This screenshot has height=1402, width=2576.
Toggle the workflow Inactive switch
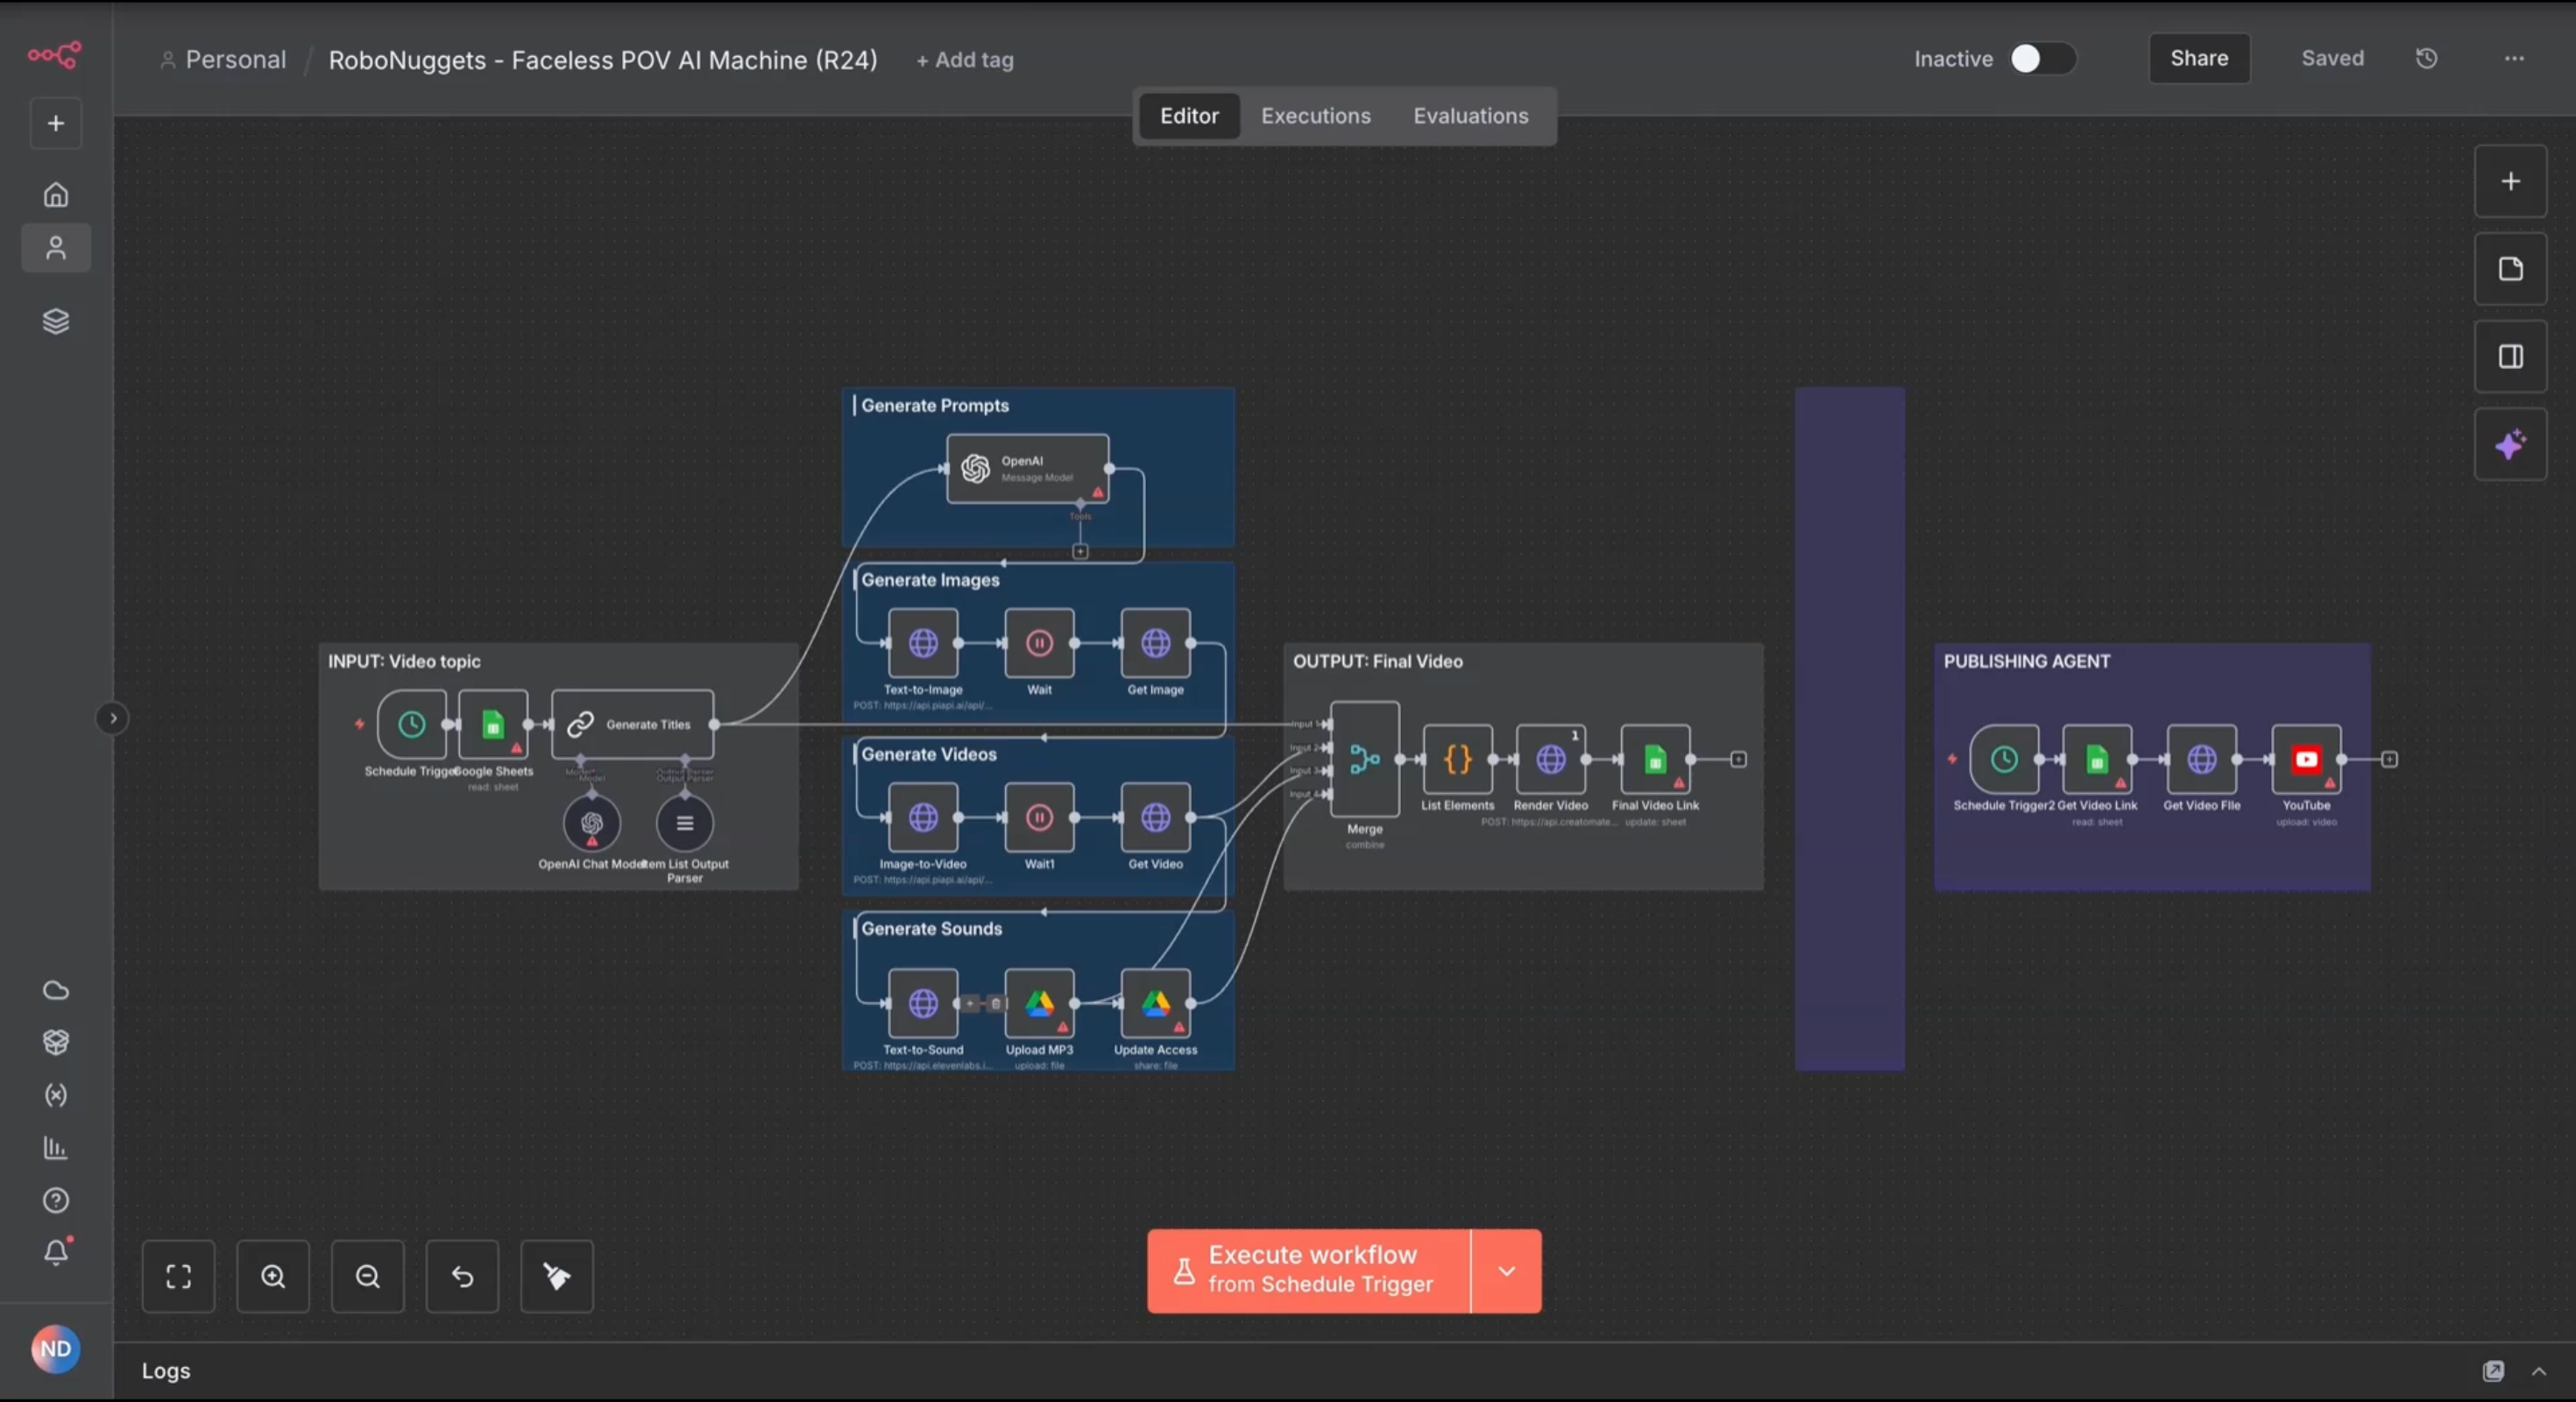coord(2041,58)
